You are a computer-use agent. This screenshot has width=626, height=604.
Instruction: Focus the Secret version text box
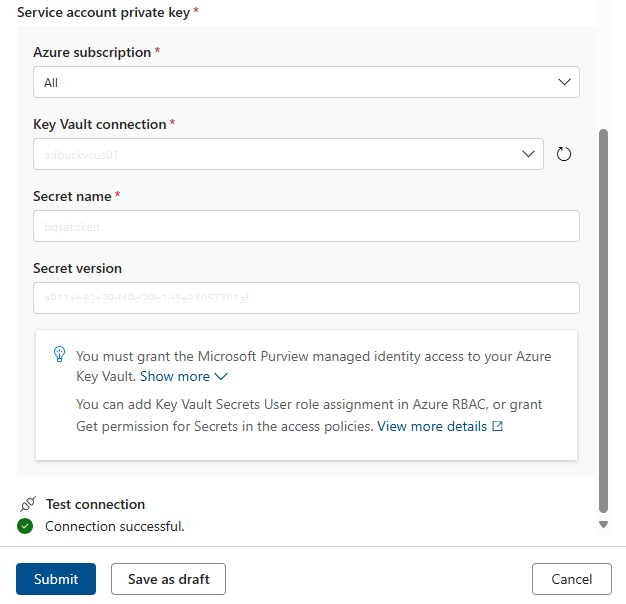coord(306,298)
